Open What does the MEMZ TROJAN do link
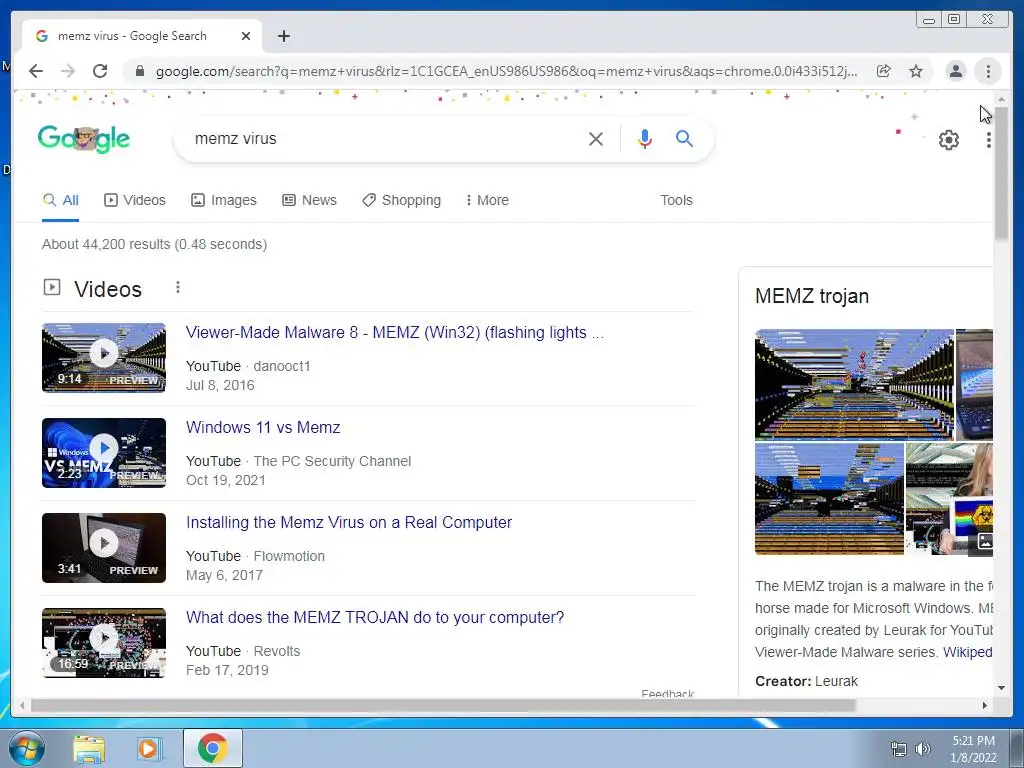The image size is (1024, 768). 375,618
